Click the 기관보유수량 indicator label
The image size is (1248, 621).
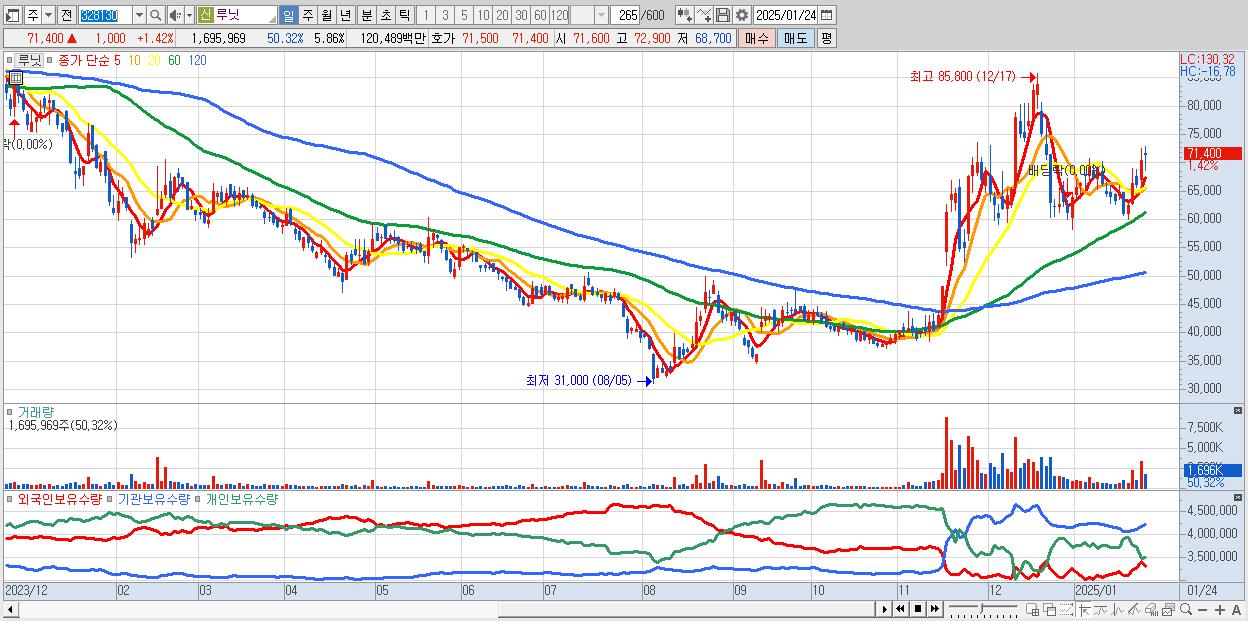click(x=154, y=497)
